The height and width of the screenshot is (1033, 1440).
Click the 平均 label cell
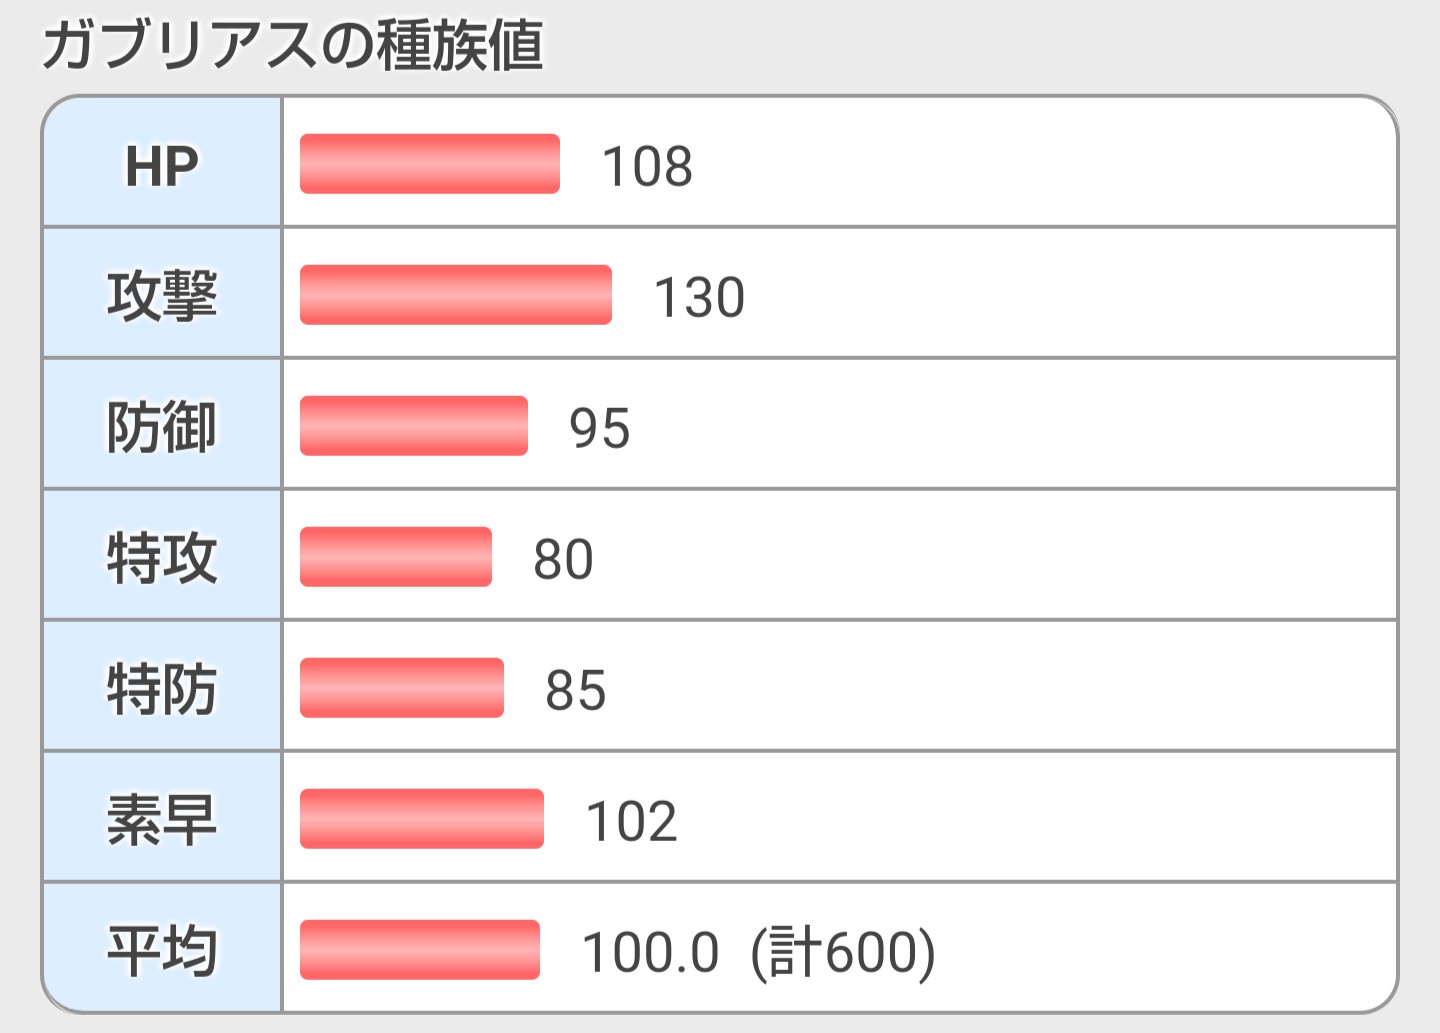point(162,948)
